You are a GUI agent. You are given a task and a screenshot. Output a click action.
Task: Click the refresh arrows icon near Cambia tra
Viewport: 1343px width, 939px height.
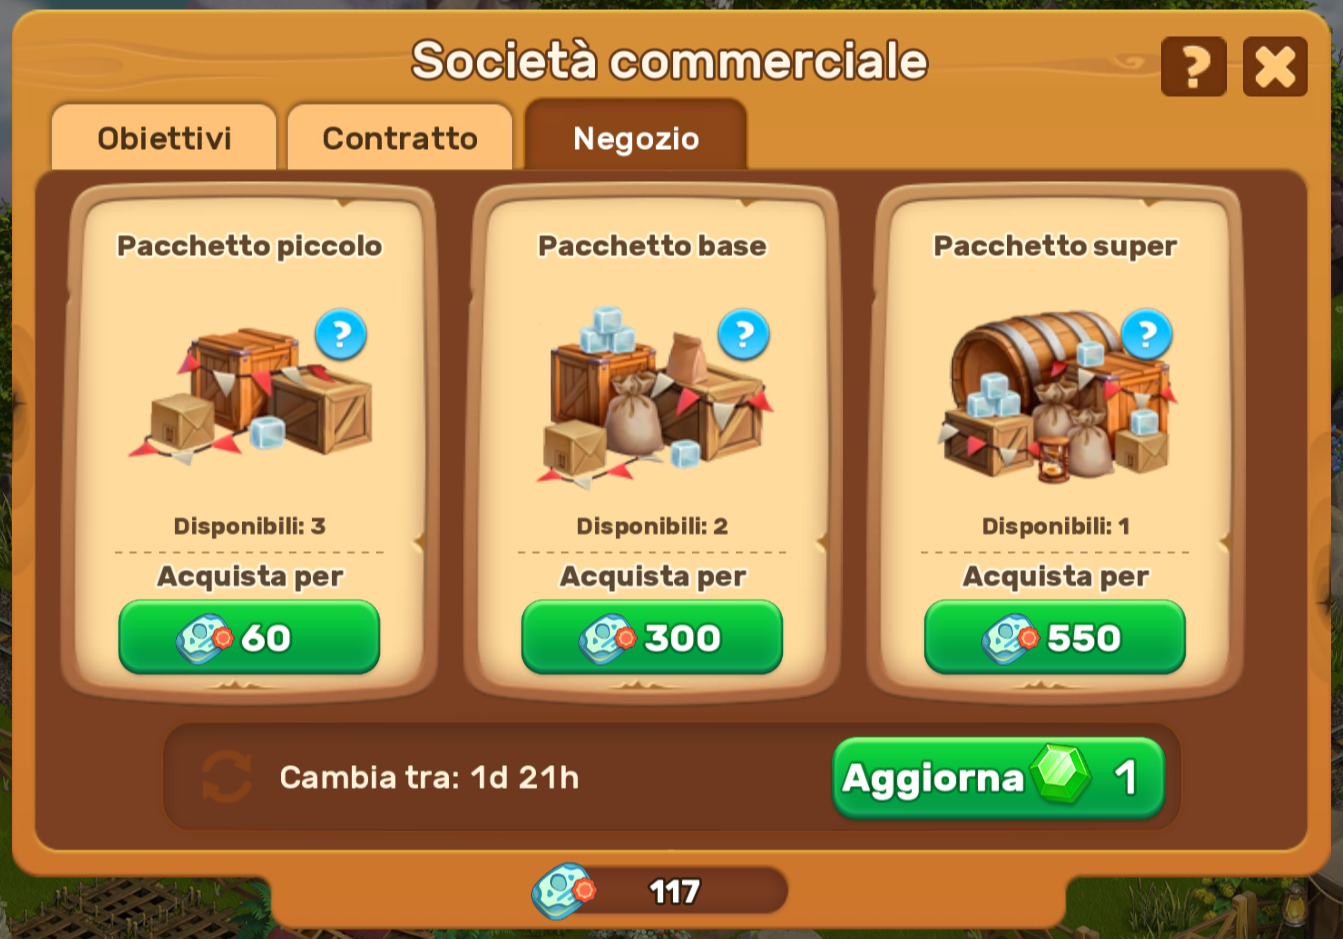tap(226, 777)
